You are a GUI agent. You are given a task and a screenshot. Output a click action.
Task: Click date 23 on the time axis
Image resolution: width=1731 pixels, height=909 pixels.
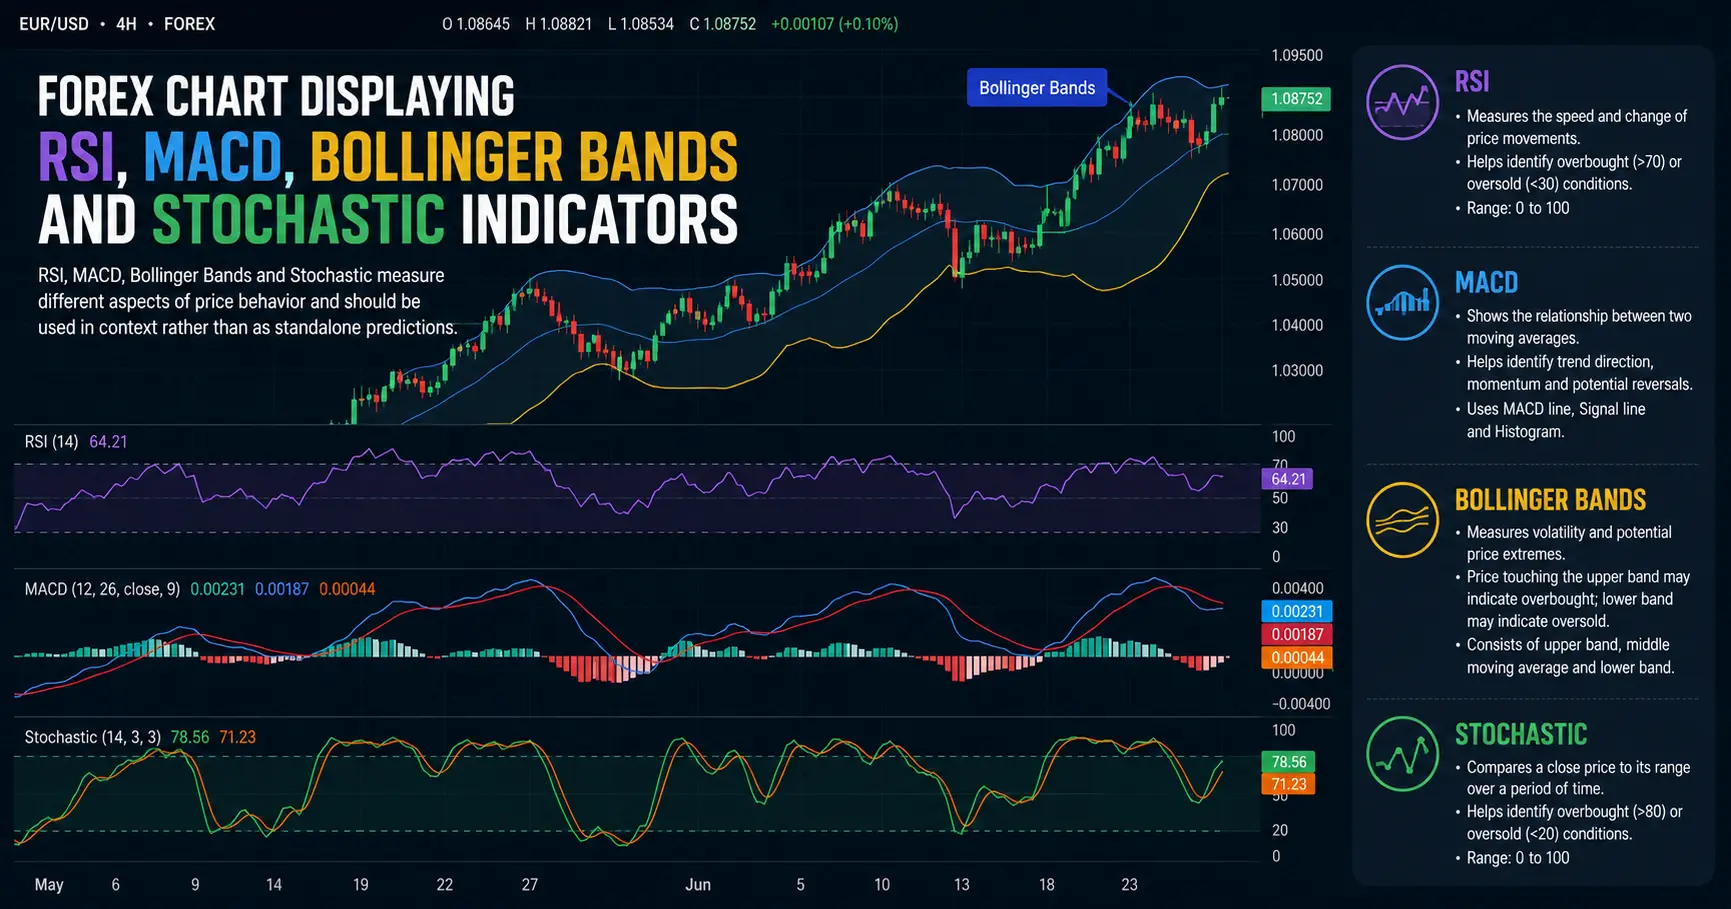[1129, 885]
